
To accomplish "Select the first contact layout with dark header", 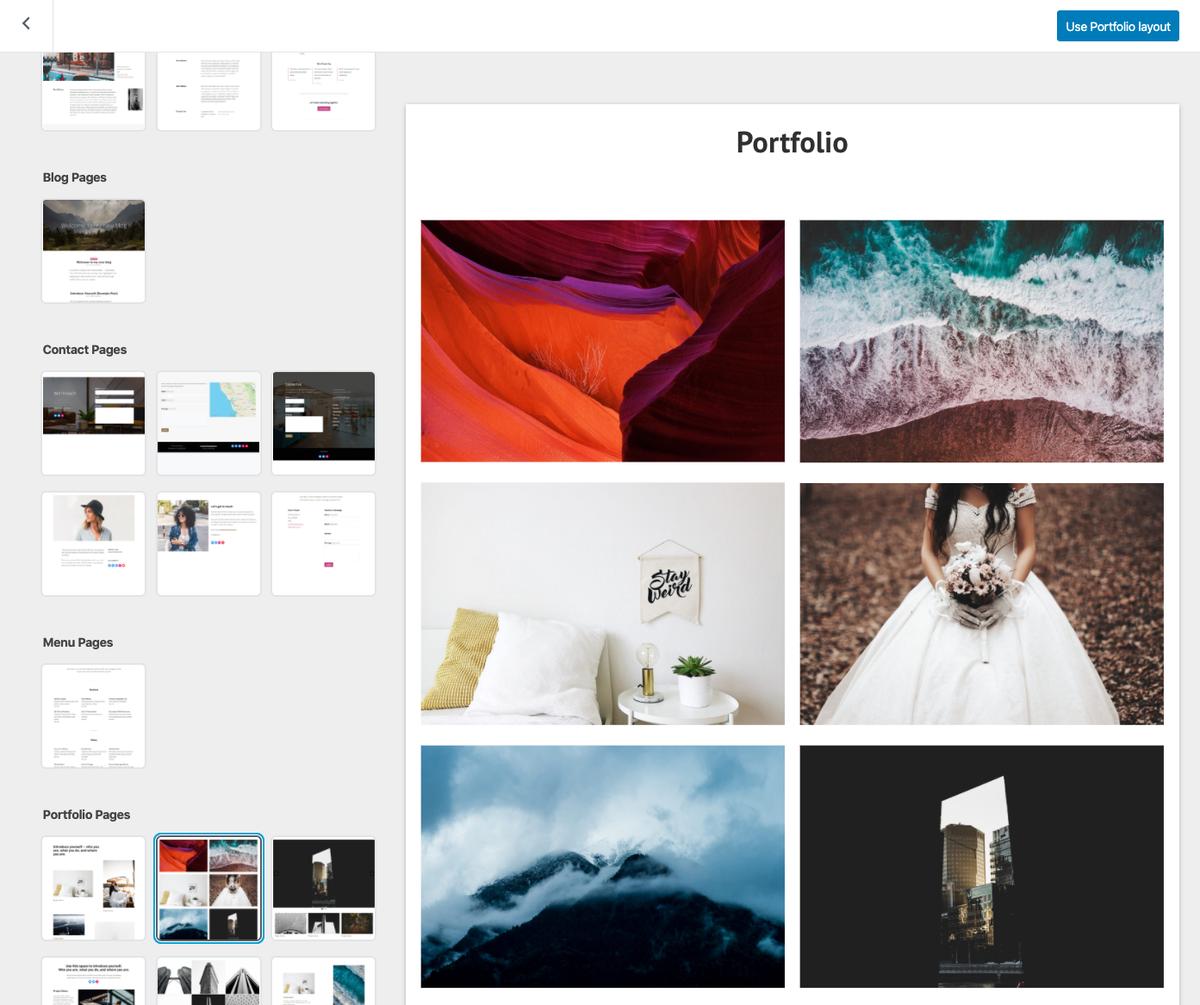I will pyautogui.click(x=93, y=423).
